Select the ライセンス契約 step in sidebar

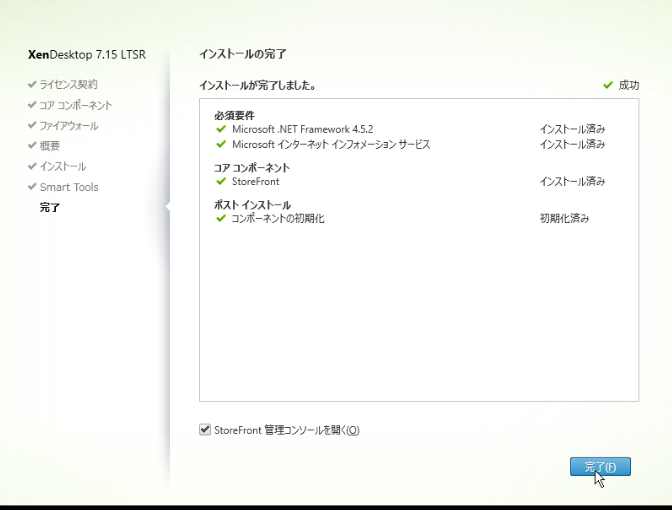69,84
